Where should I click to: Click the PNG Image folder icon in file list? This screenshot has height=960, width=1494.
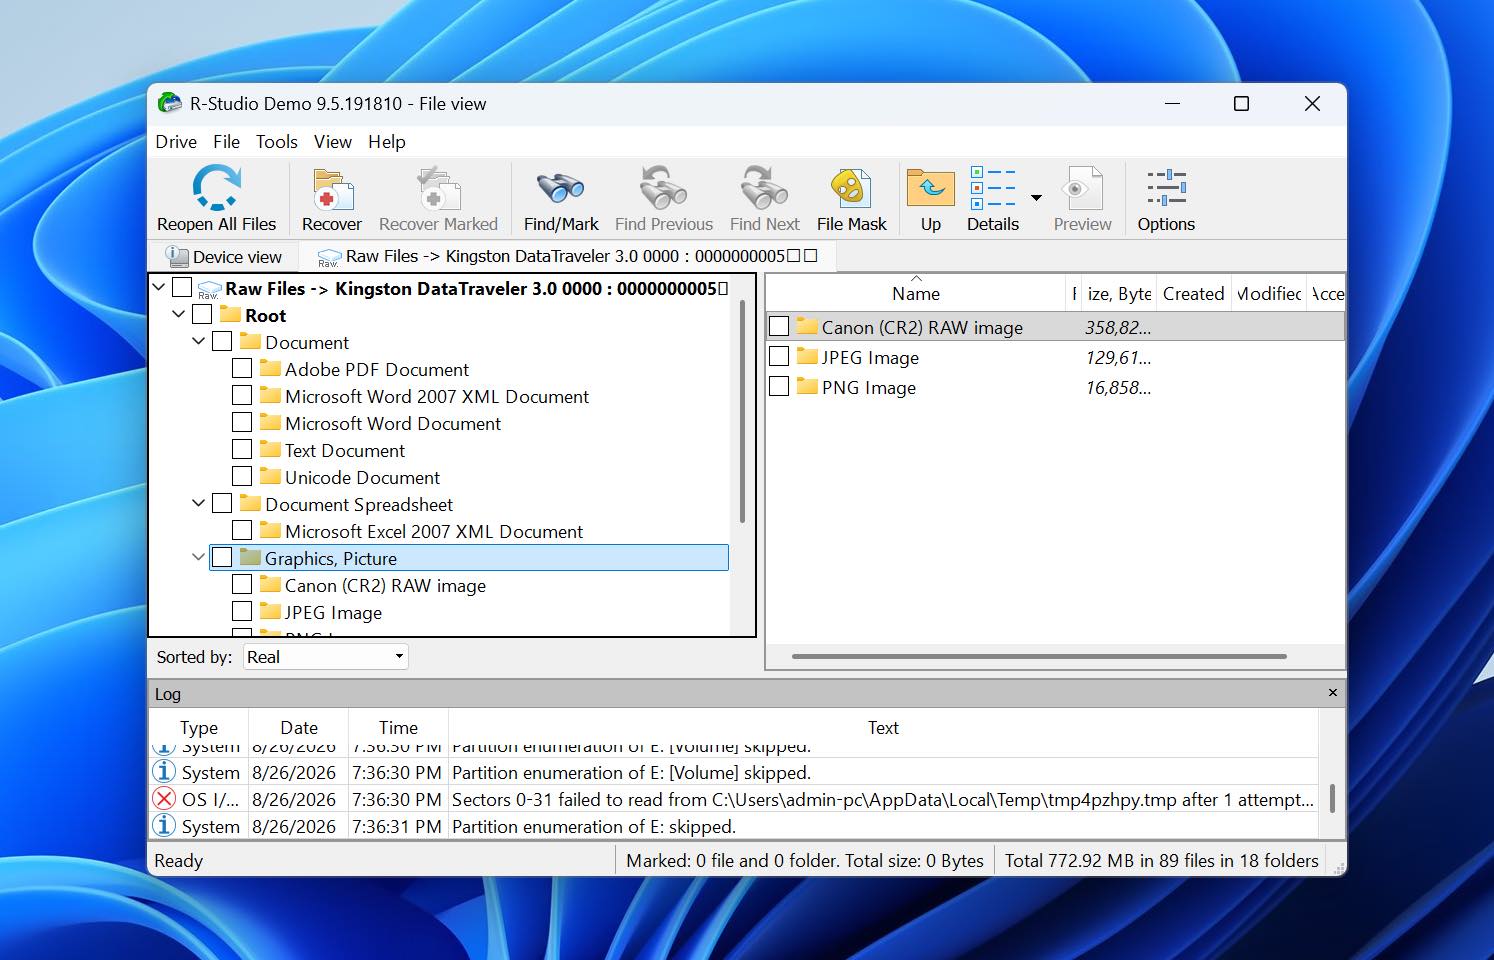point(807,386)
